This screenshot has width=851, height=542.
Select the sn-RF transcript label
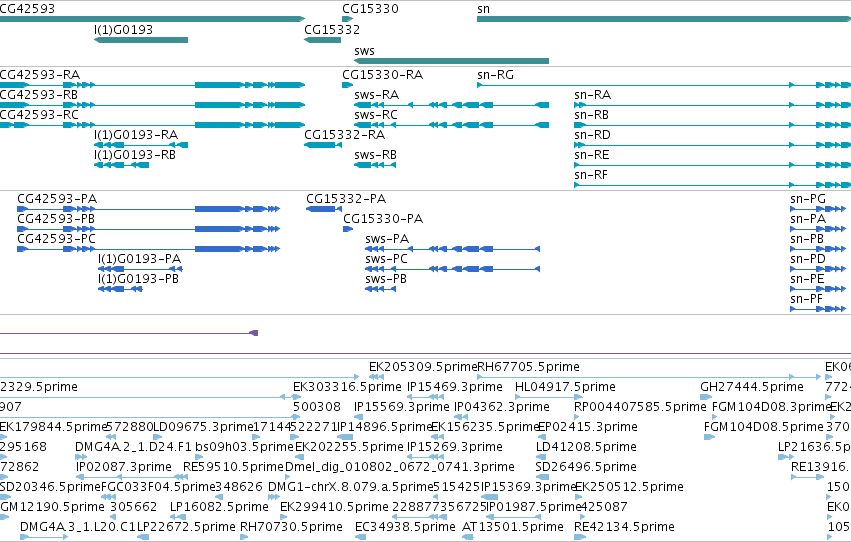tap(591, 175)
